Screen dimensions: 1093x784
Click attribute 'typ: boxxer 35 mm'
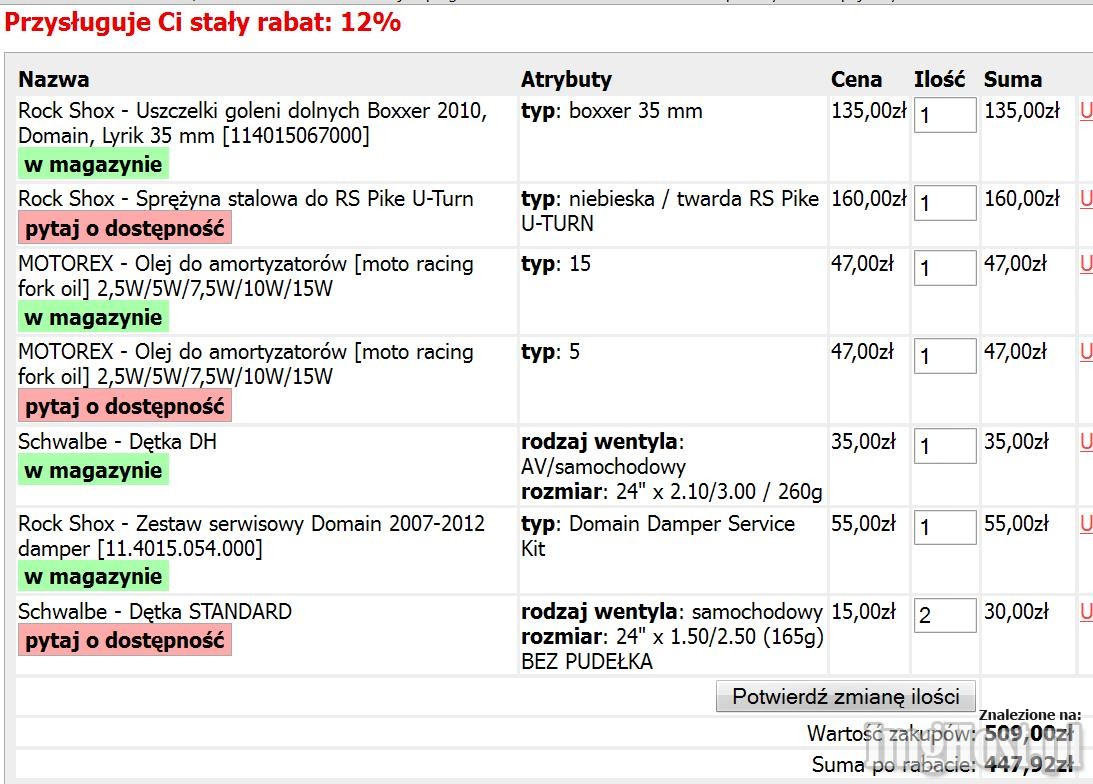tap(611, 111)
